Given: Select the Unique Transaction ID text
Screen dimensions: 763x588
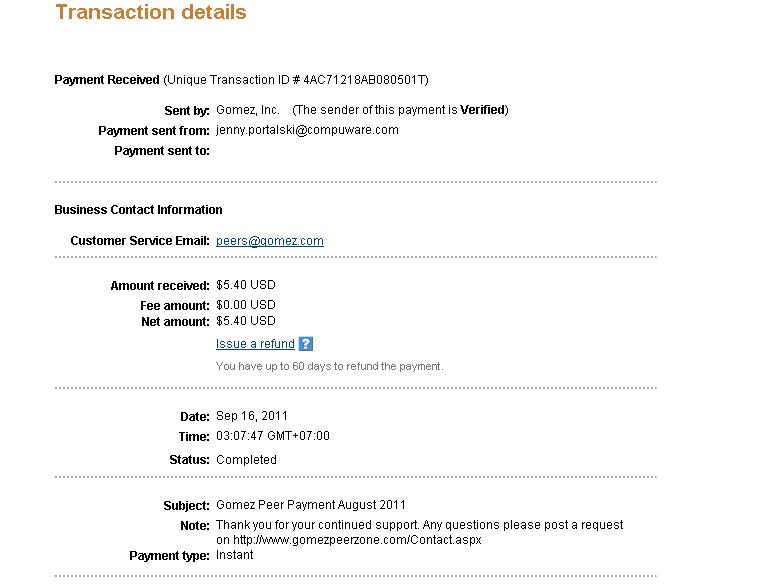Looking at the screenshot, I should (x=296, y=80).
